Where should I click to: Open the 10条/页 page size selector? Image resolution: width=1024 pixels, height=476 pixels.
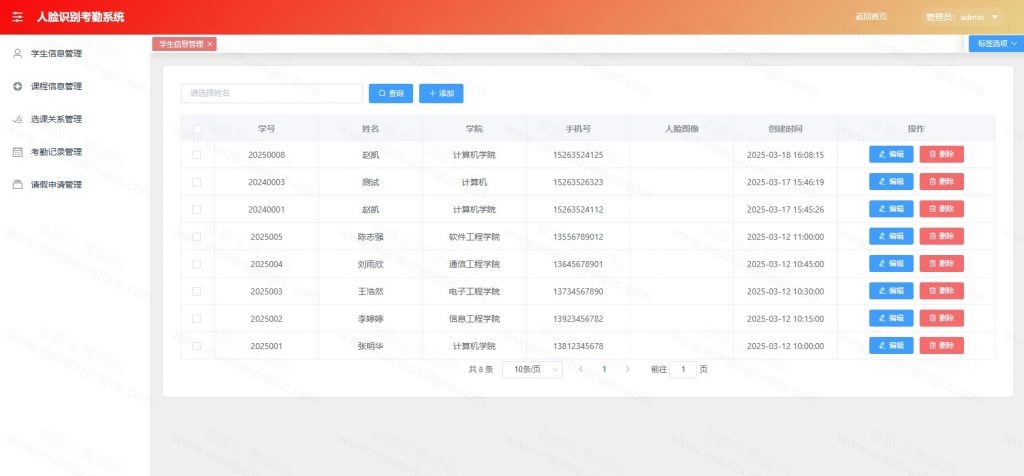point(532,370)
